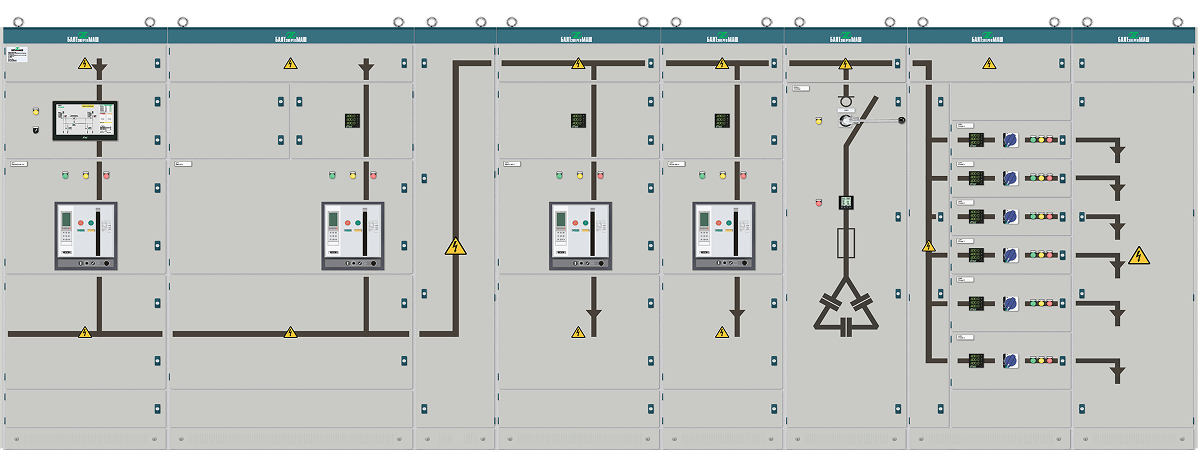
Task: Select the delta capacitor bank symbol
Action: click(846, 307)
